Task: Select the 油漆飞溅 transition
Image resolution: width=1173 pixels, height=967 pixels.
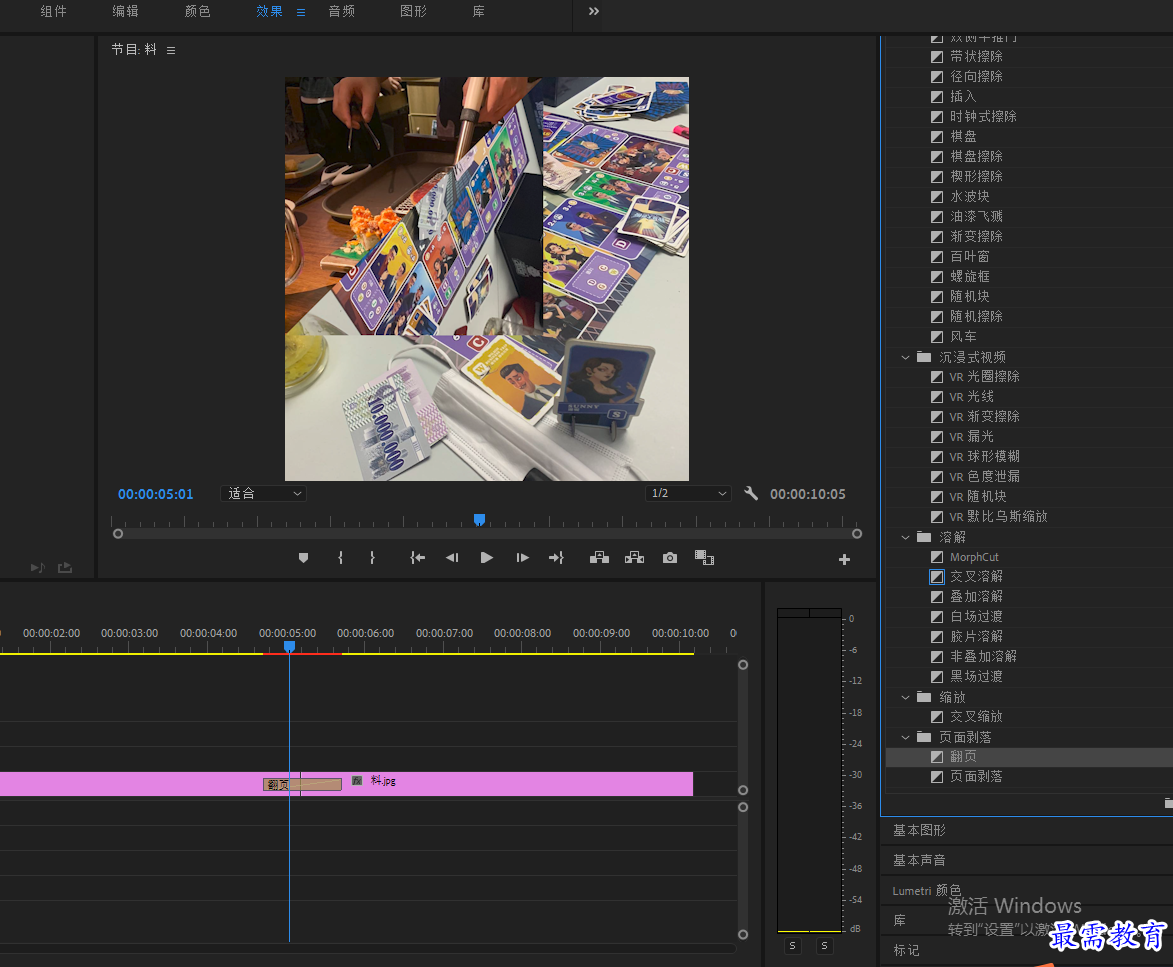Action: (976, 216)
